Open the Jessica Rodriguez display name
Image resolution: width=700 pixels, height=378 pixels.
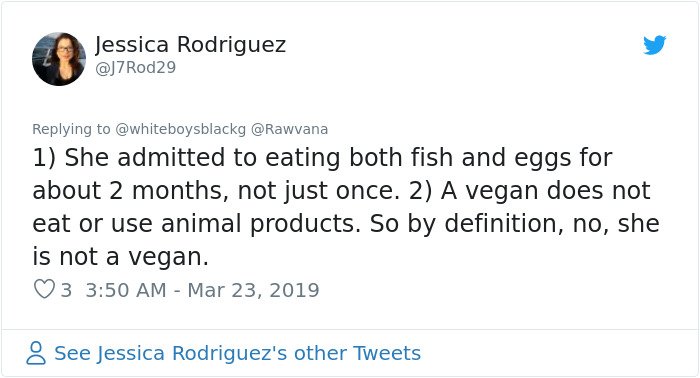pyautogui.click(x=190, y=45)
